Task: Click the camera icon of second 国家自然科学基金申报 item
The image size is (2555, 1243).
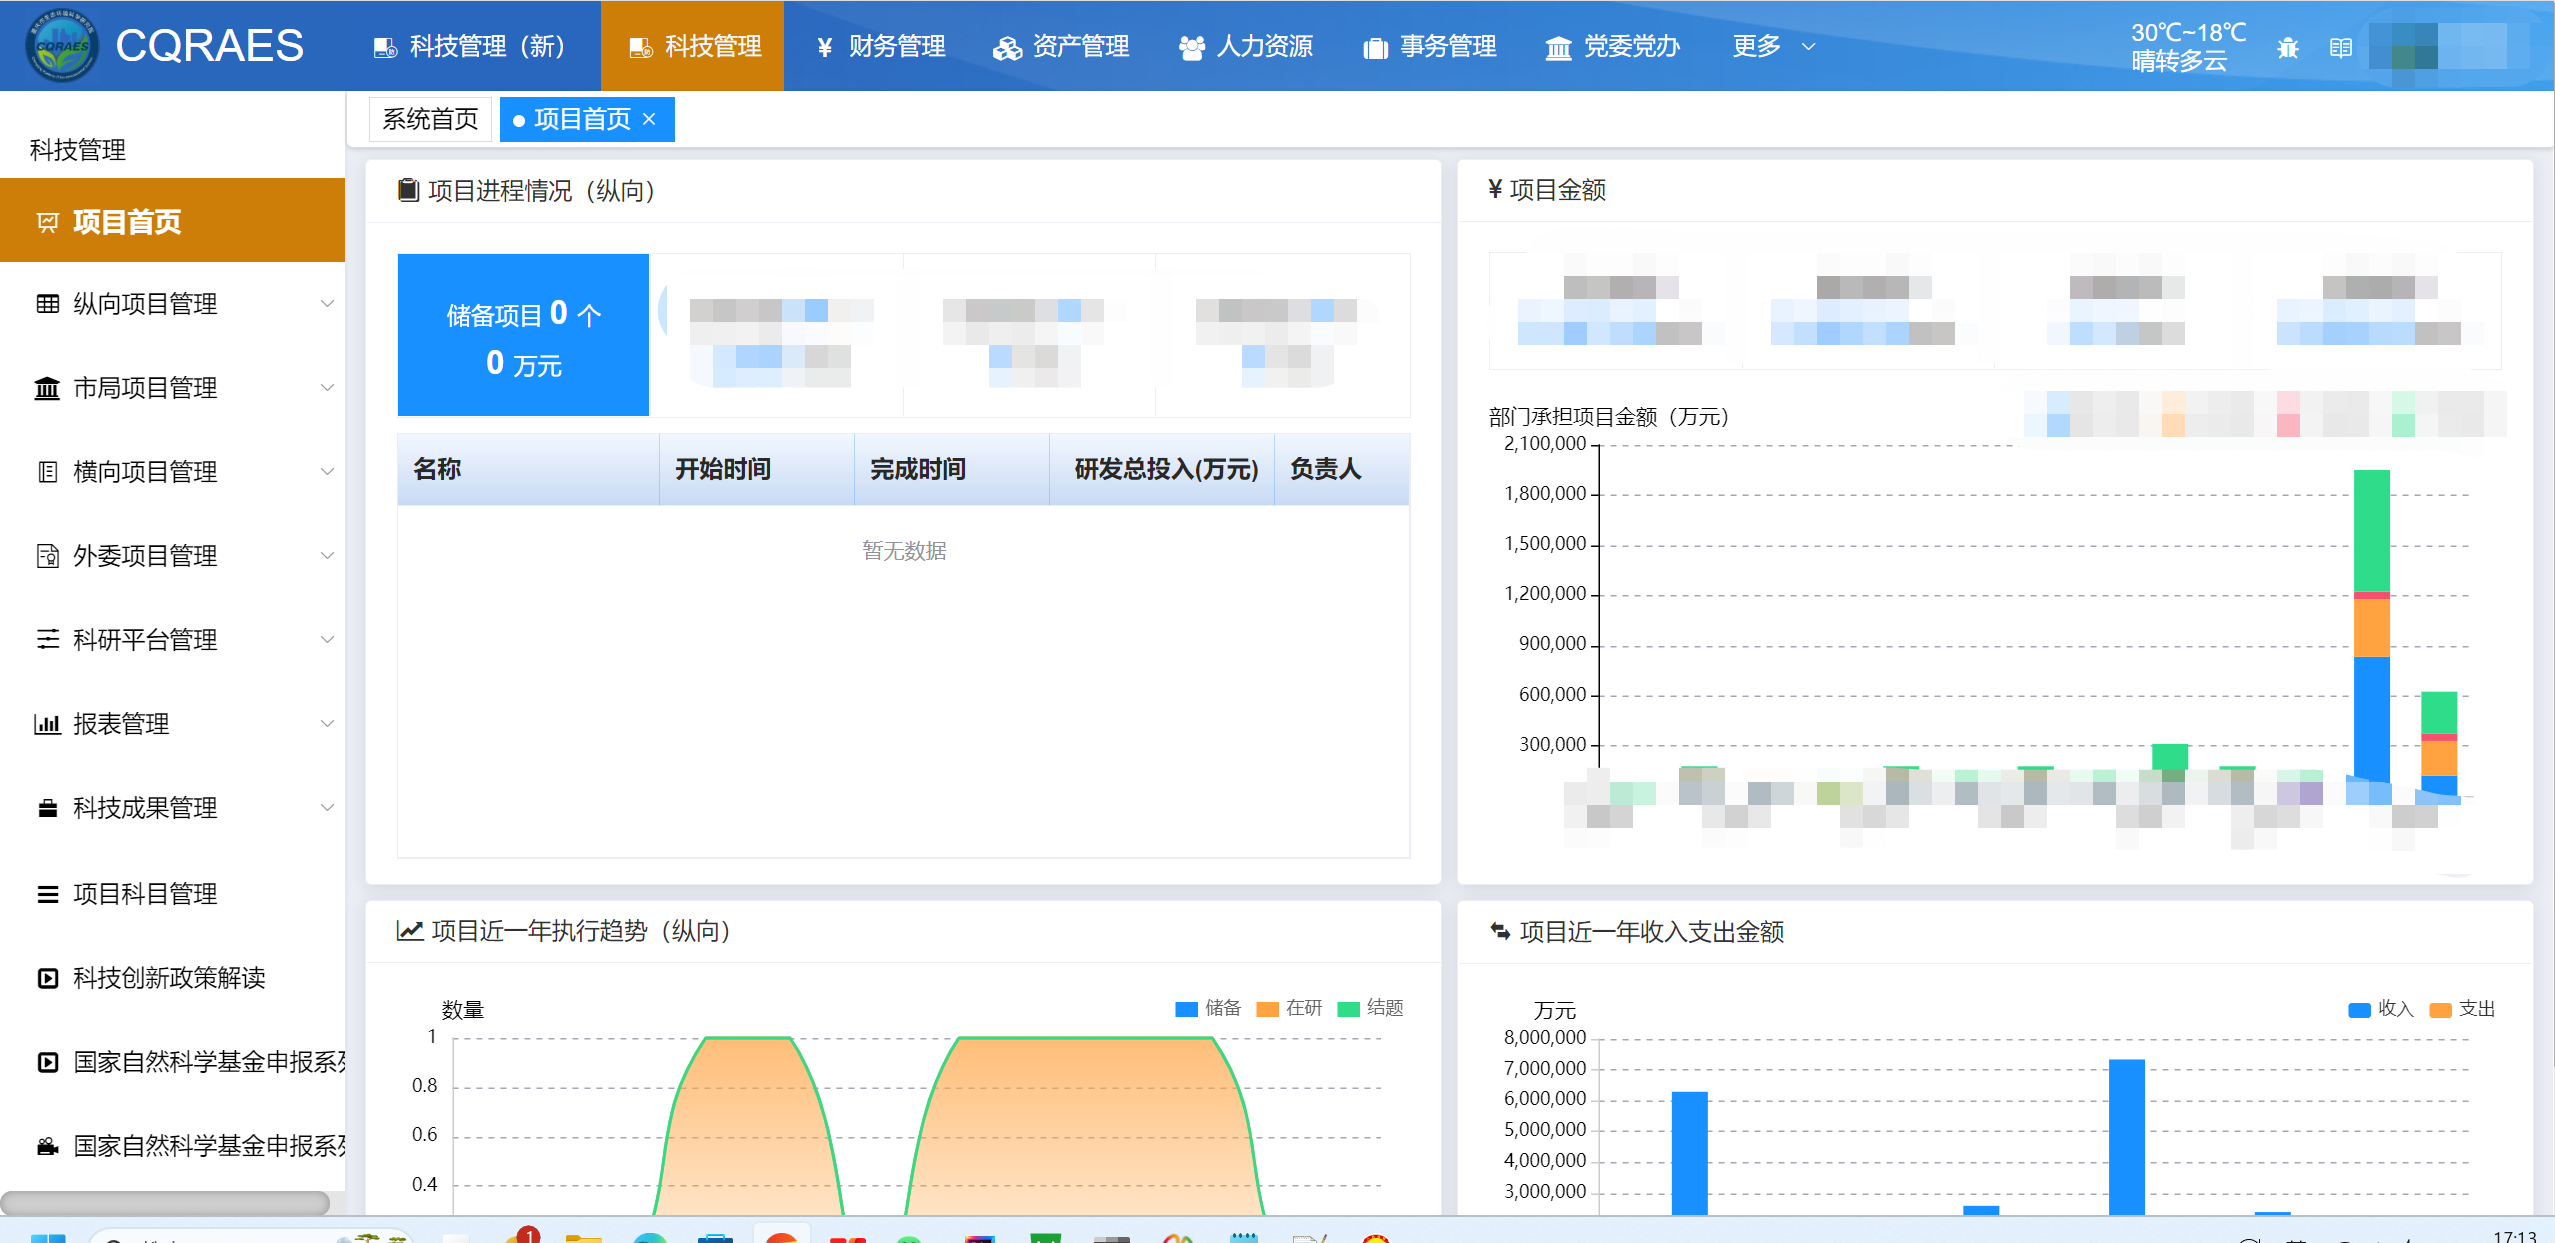Action: pos(47,1146)
